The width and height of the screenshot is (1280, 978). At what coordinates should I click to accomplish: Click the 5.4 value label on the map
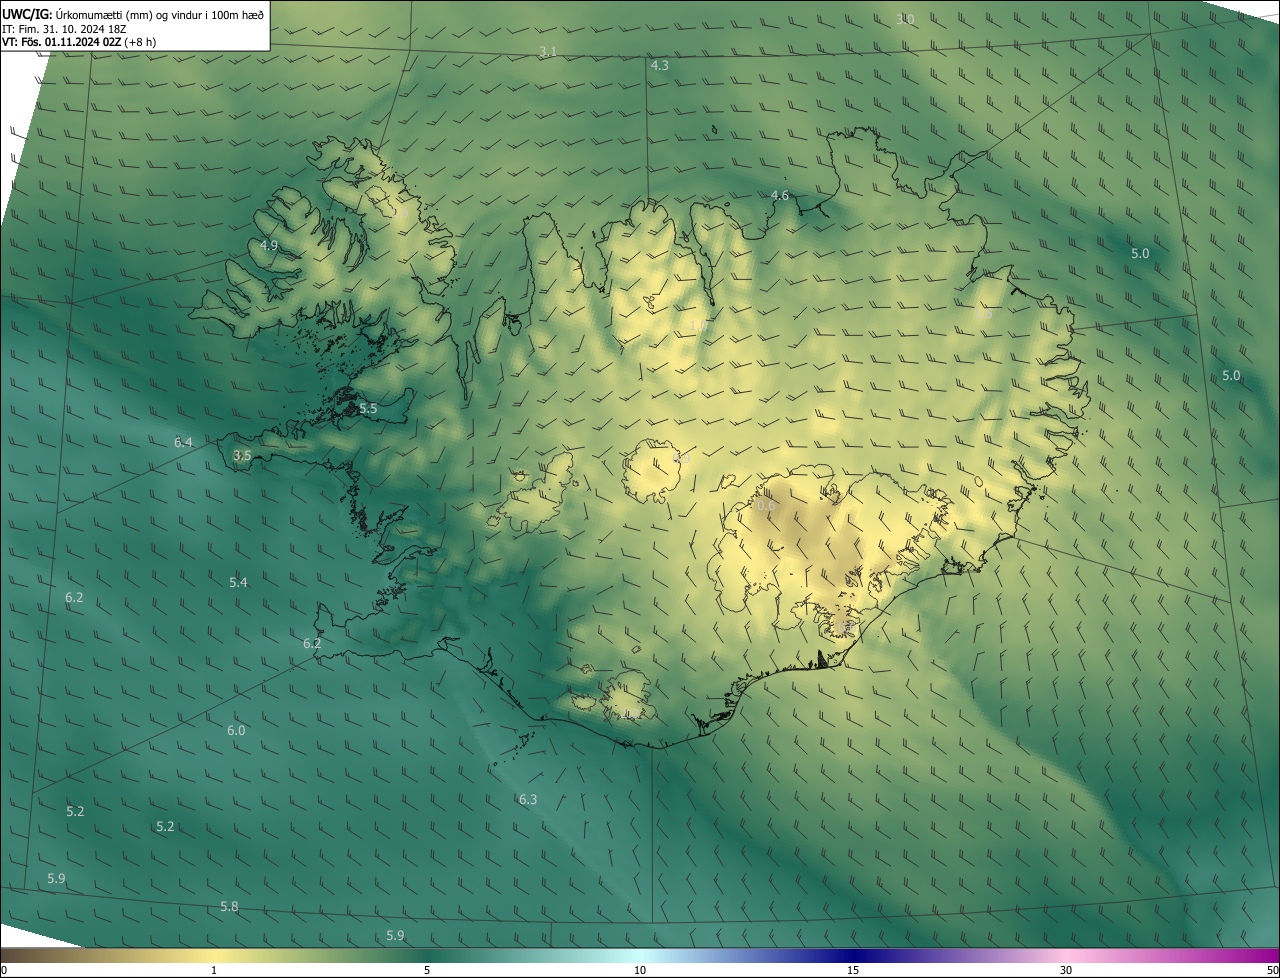238,582
